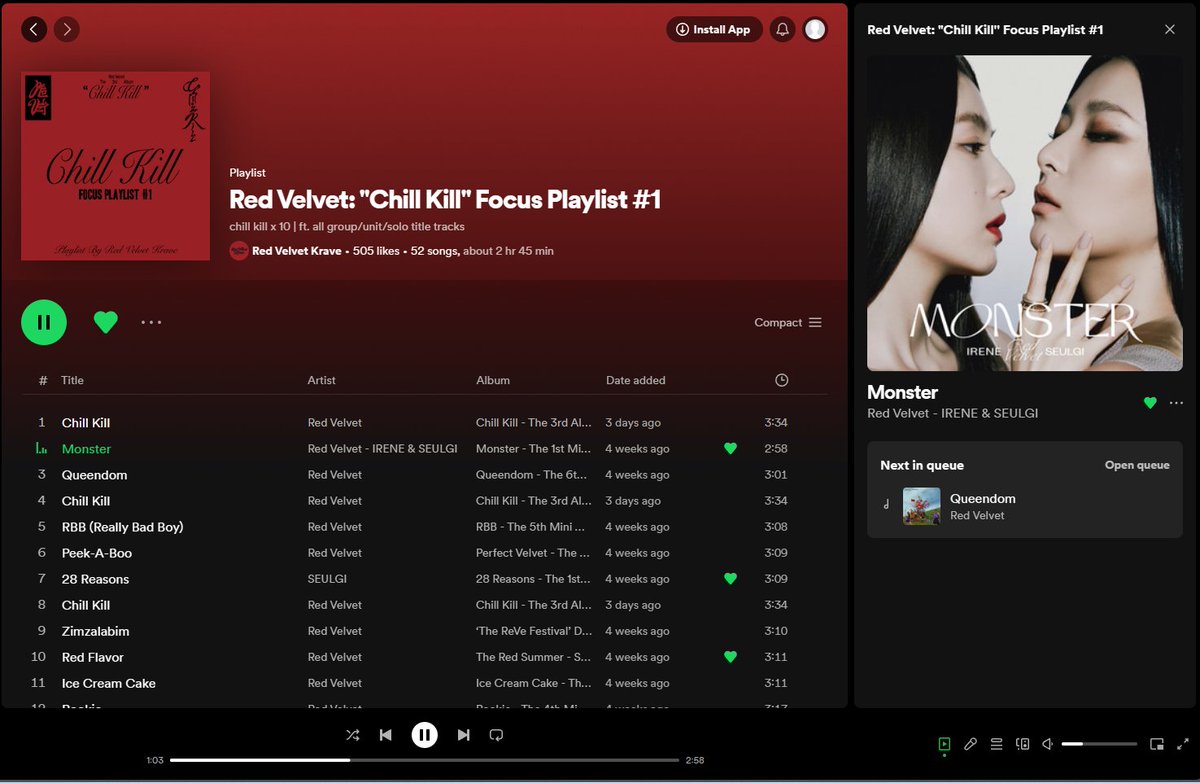Viewport: 1200px width, 783px height.
Task: Adjust the volume slider
Action: point(1099,744)
